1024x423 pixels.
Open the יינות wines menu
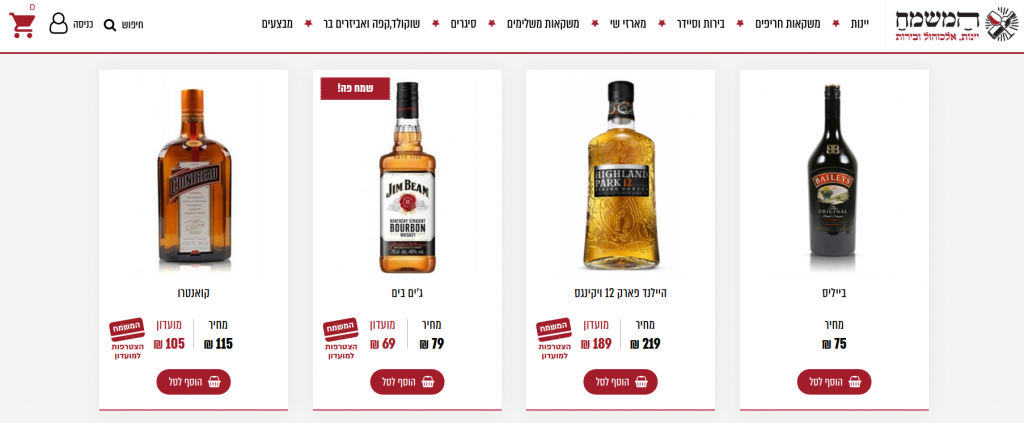(x=859, y=24)
